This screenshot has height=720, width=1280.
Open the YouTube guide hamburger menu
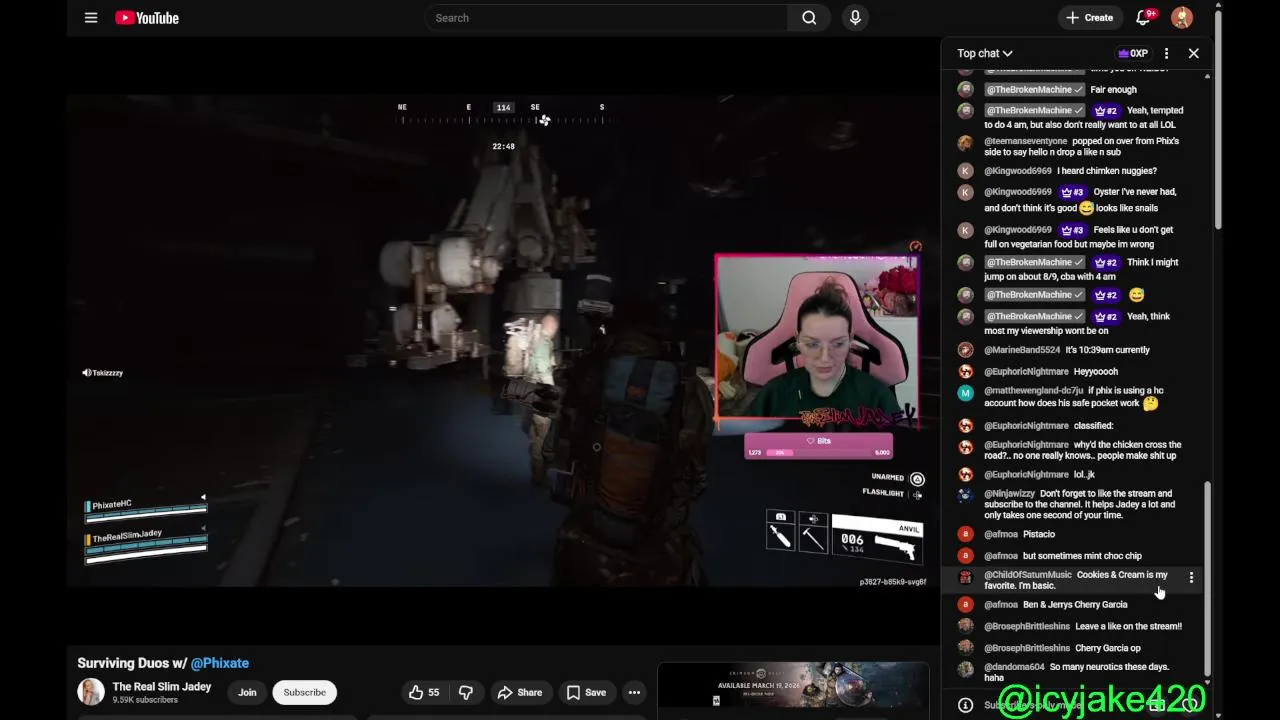click(91, 17)
